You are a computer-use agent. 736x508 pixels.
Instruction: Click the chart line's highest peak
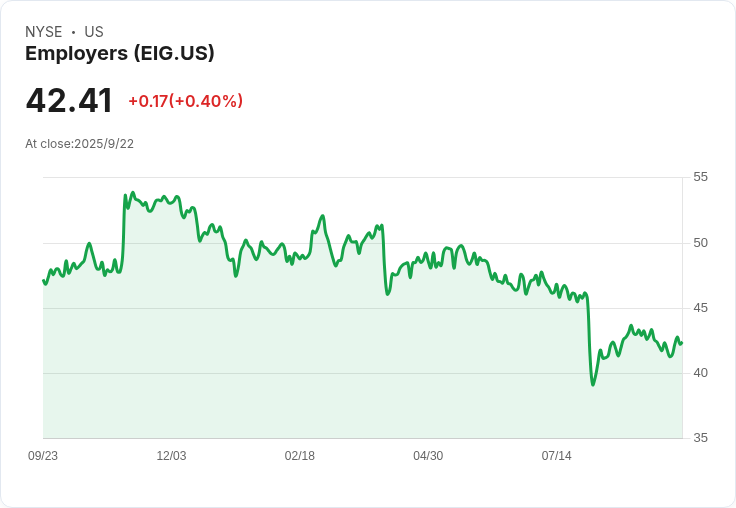click(133, 193)
